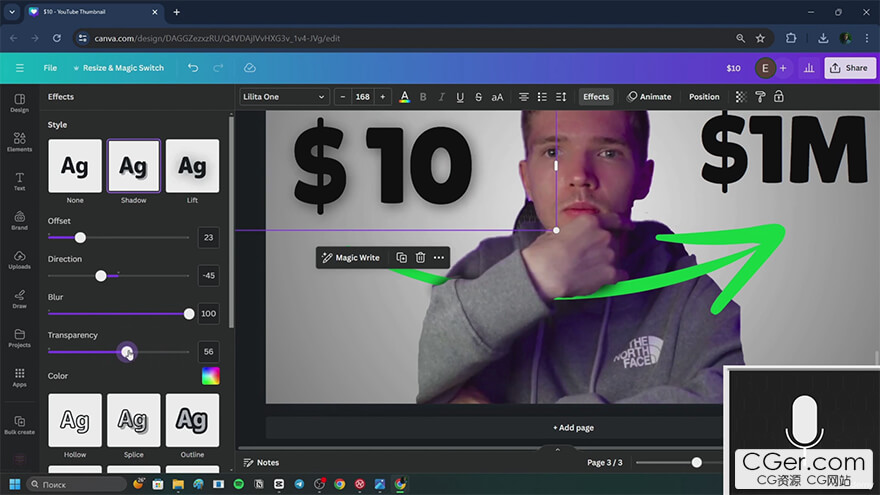The width and height of the screenshot is (880, 495).
Task: Toggle underline formatting
Action: 460,97
